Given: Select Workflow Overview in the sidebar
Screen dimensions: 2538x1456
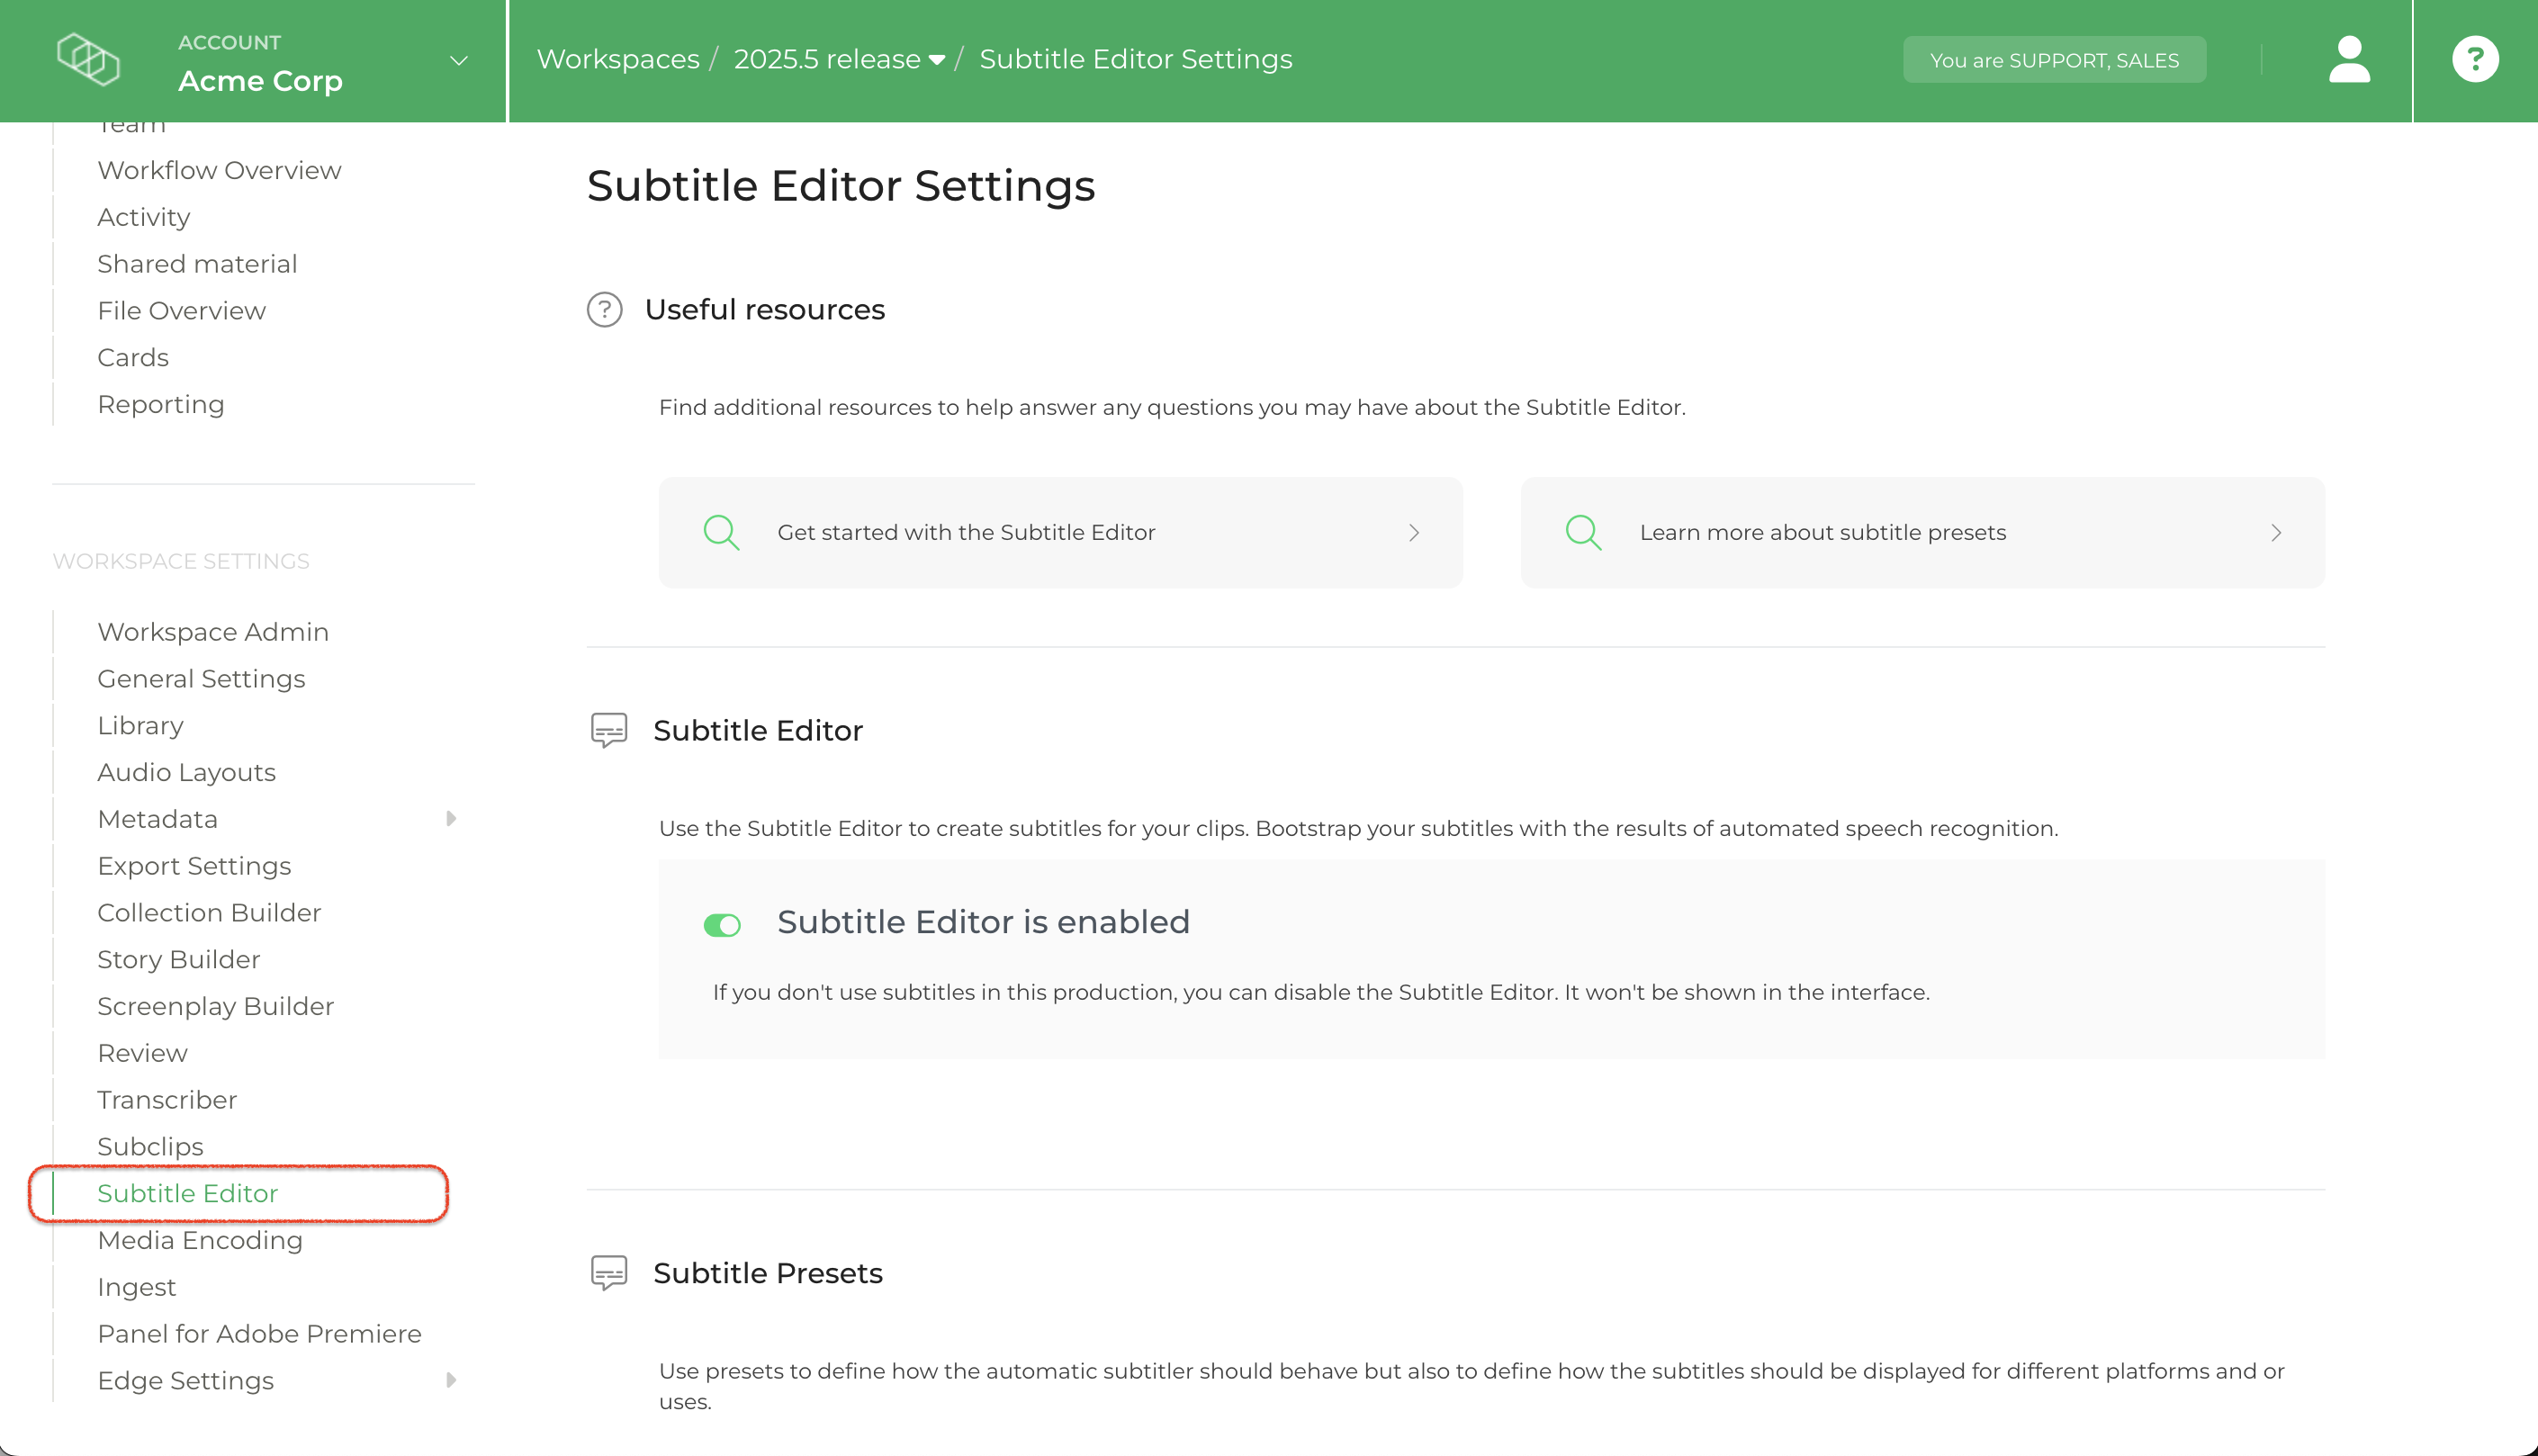Looking at the screenshot, I should tap(219, 170).
